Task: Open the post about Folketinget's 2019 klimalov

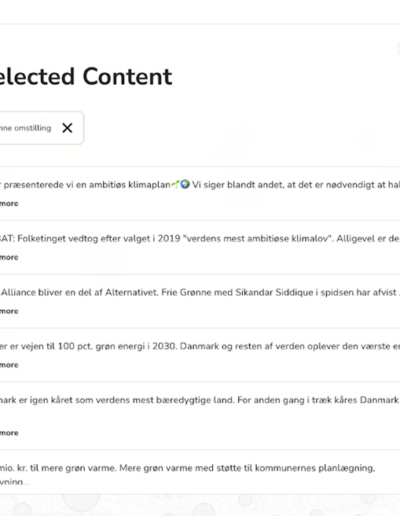Action: pos(200,239)
